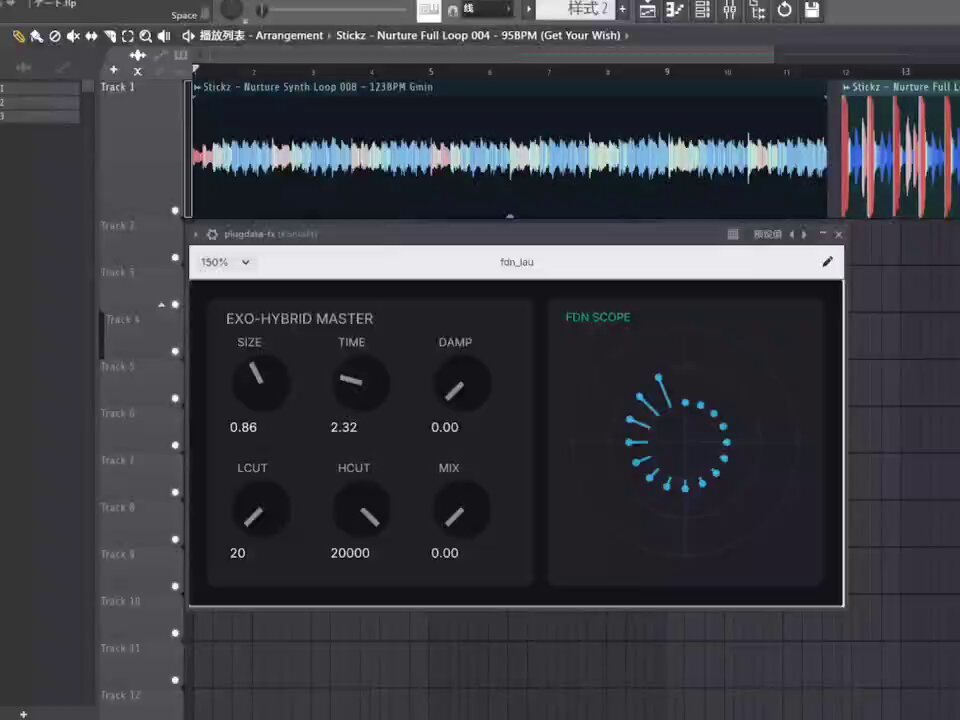Image resolution: width=960 pixels, height=720 pixels.
Task: Click the Stickz Nurture Full Loop breadcrumb
Action: 478,36
